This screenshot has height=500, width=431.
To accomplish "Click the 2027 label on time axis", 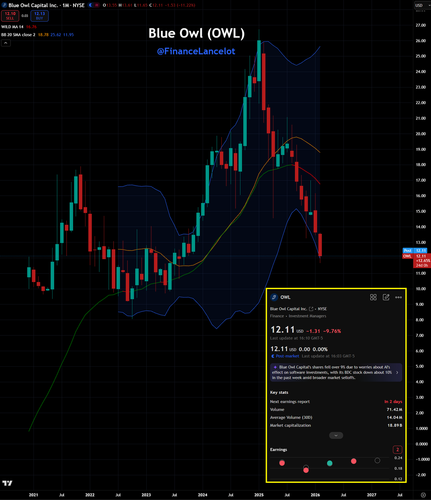I will pyautogui.click(x=371, y=495).
